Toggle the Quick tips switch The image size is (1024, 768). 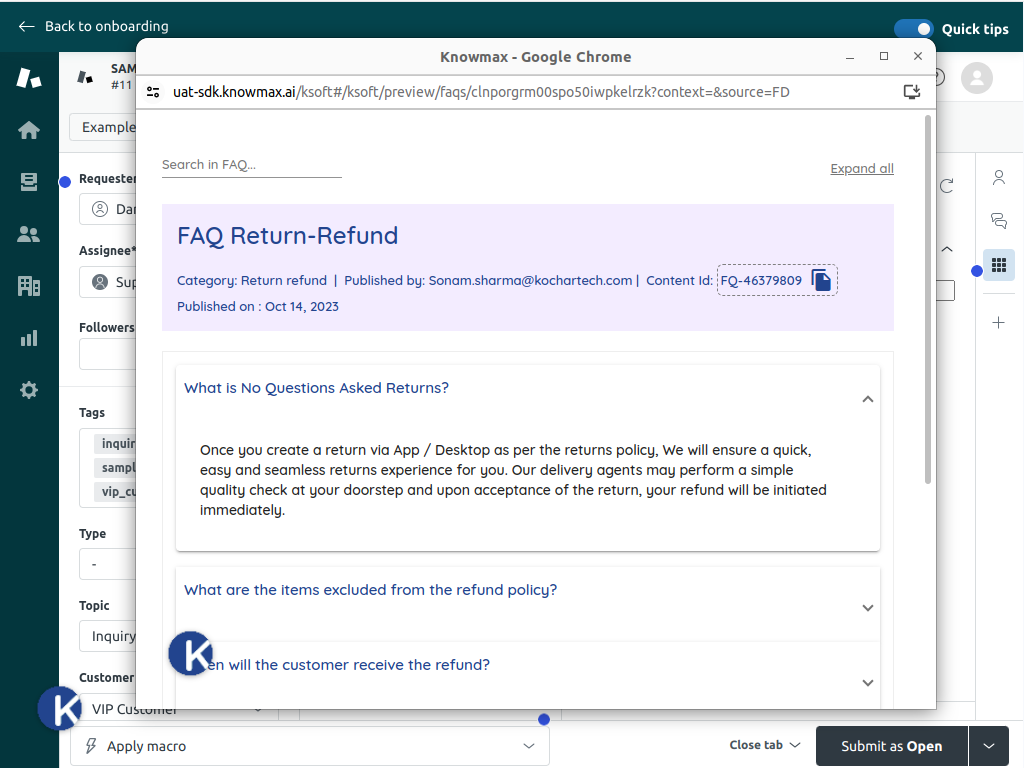pyautogui.click(x=913, y=29)
